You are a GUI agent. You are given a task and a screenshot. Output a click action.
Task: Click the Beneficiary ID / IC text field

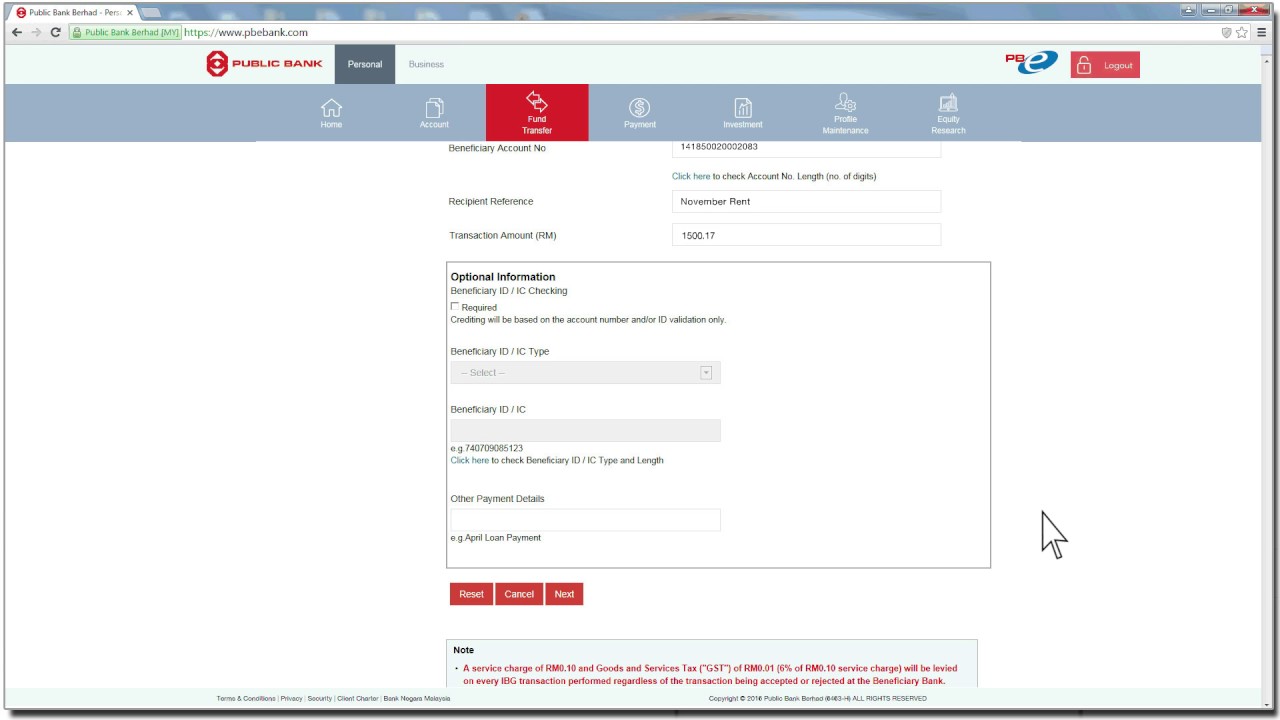click(x=585, y=431)
